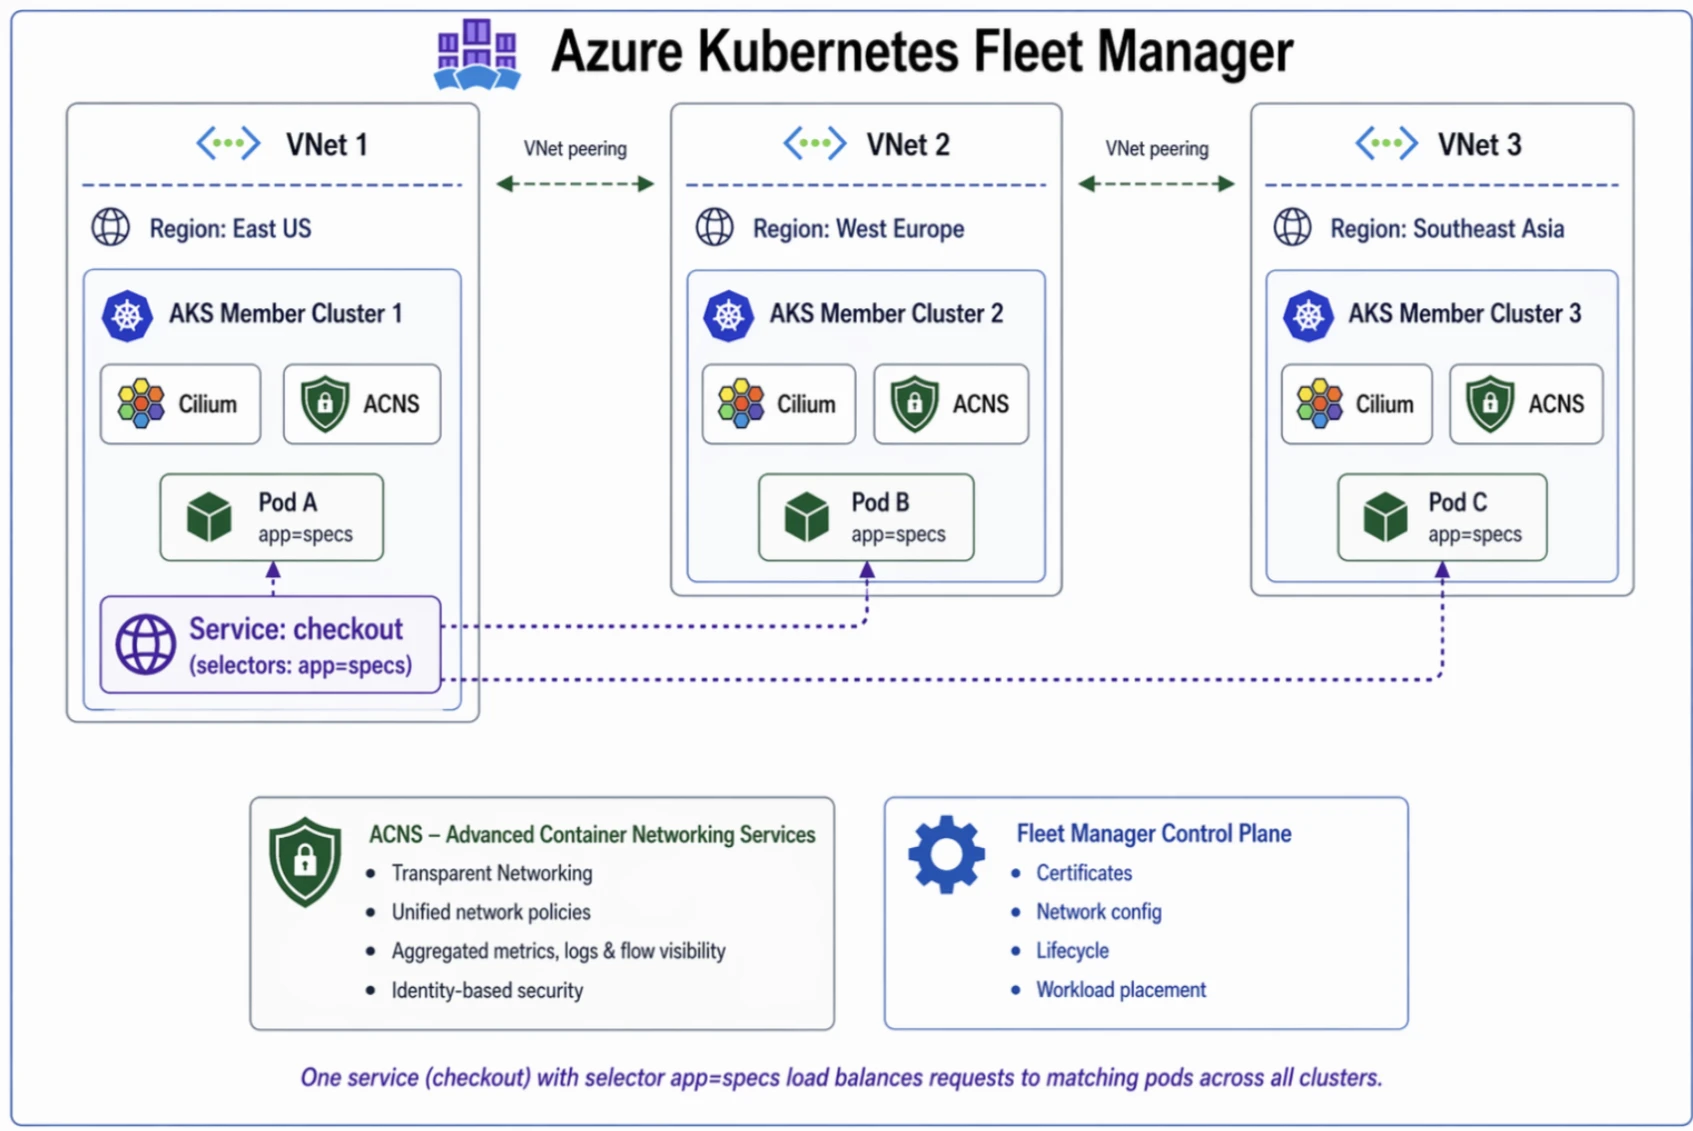1693x1131 pixels.
Task: Click the large ACNS shield icon in the legend
Action: tap(305, 862)
